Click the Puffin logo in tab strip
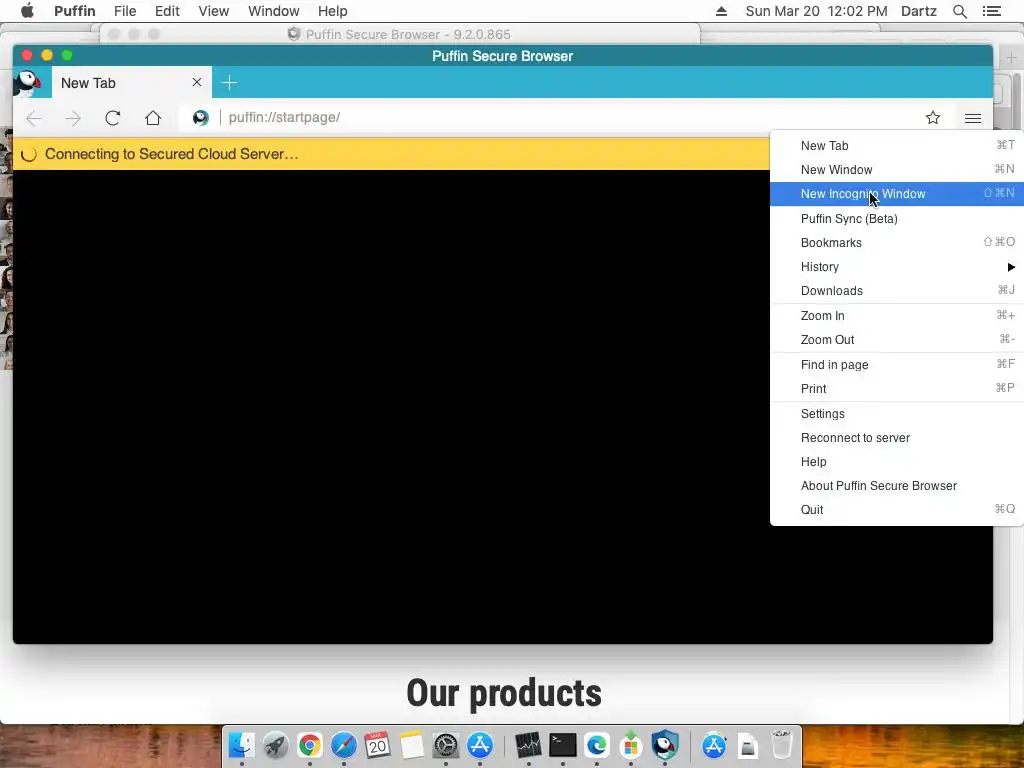This screenshot has width=1024, height=768. click(27, 84)
